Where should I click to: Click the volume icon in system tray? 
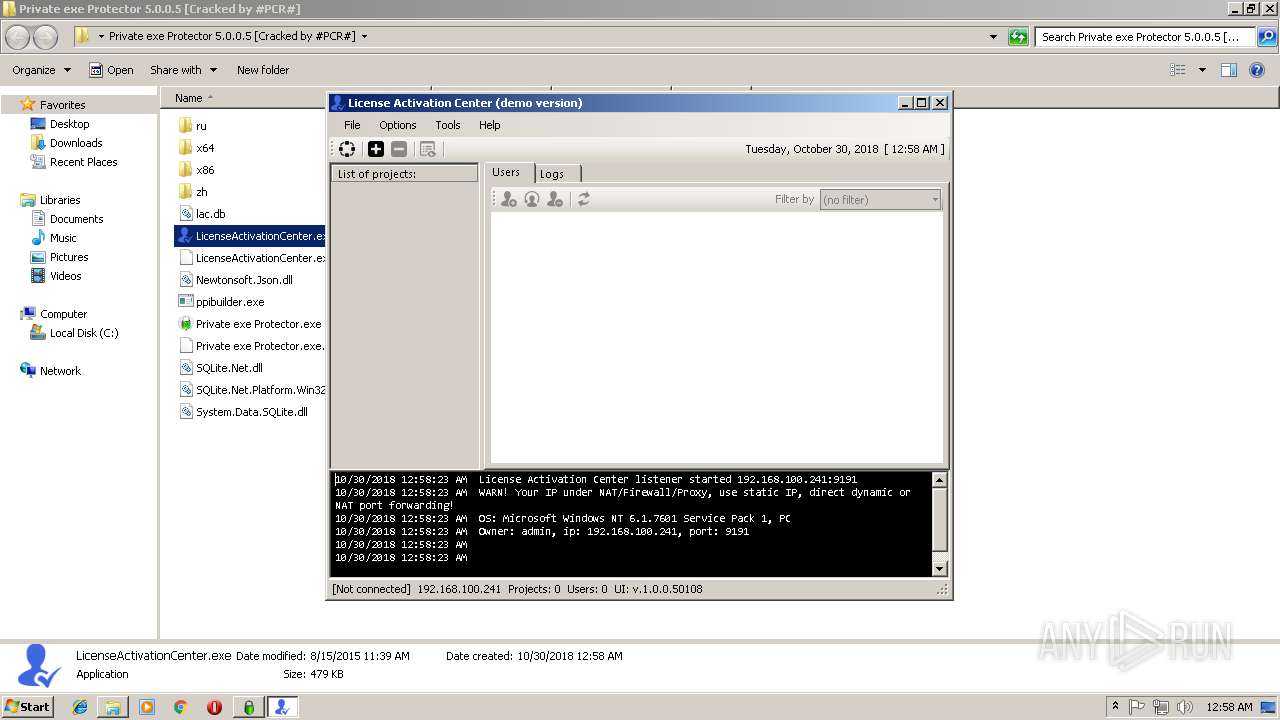click(1185, 707)
